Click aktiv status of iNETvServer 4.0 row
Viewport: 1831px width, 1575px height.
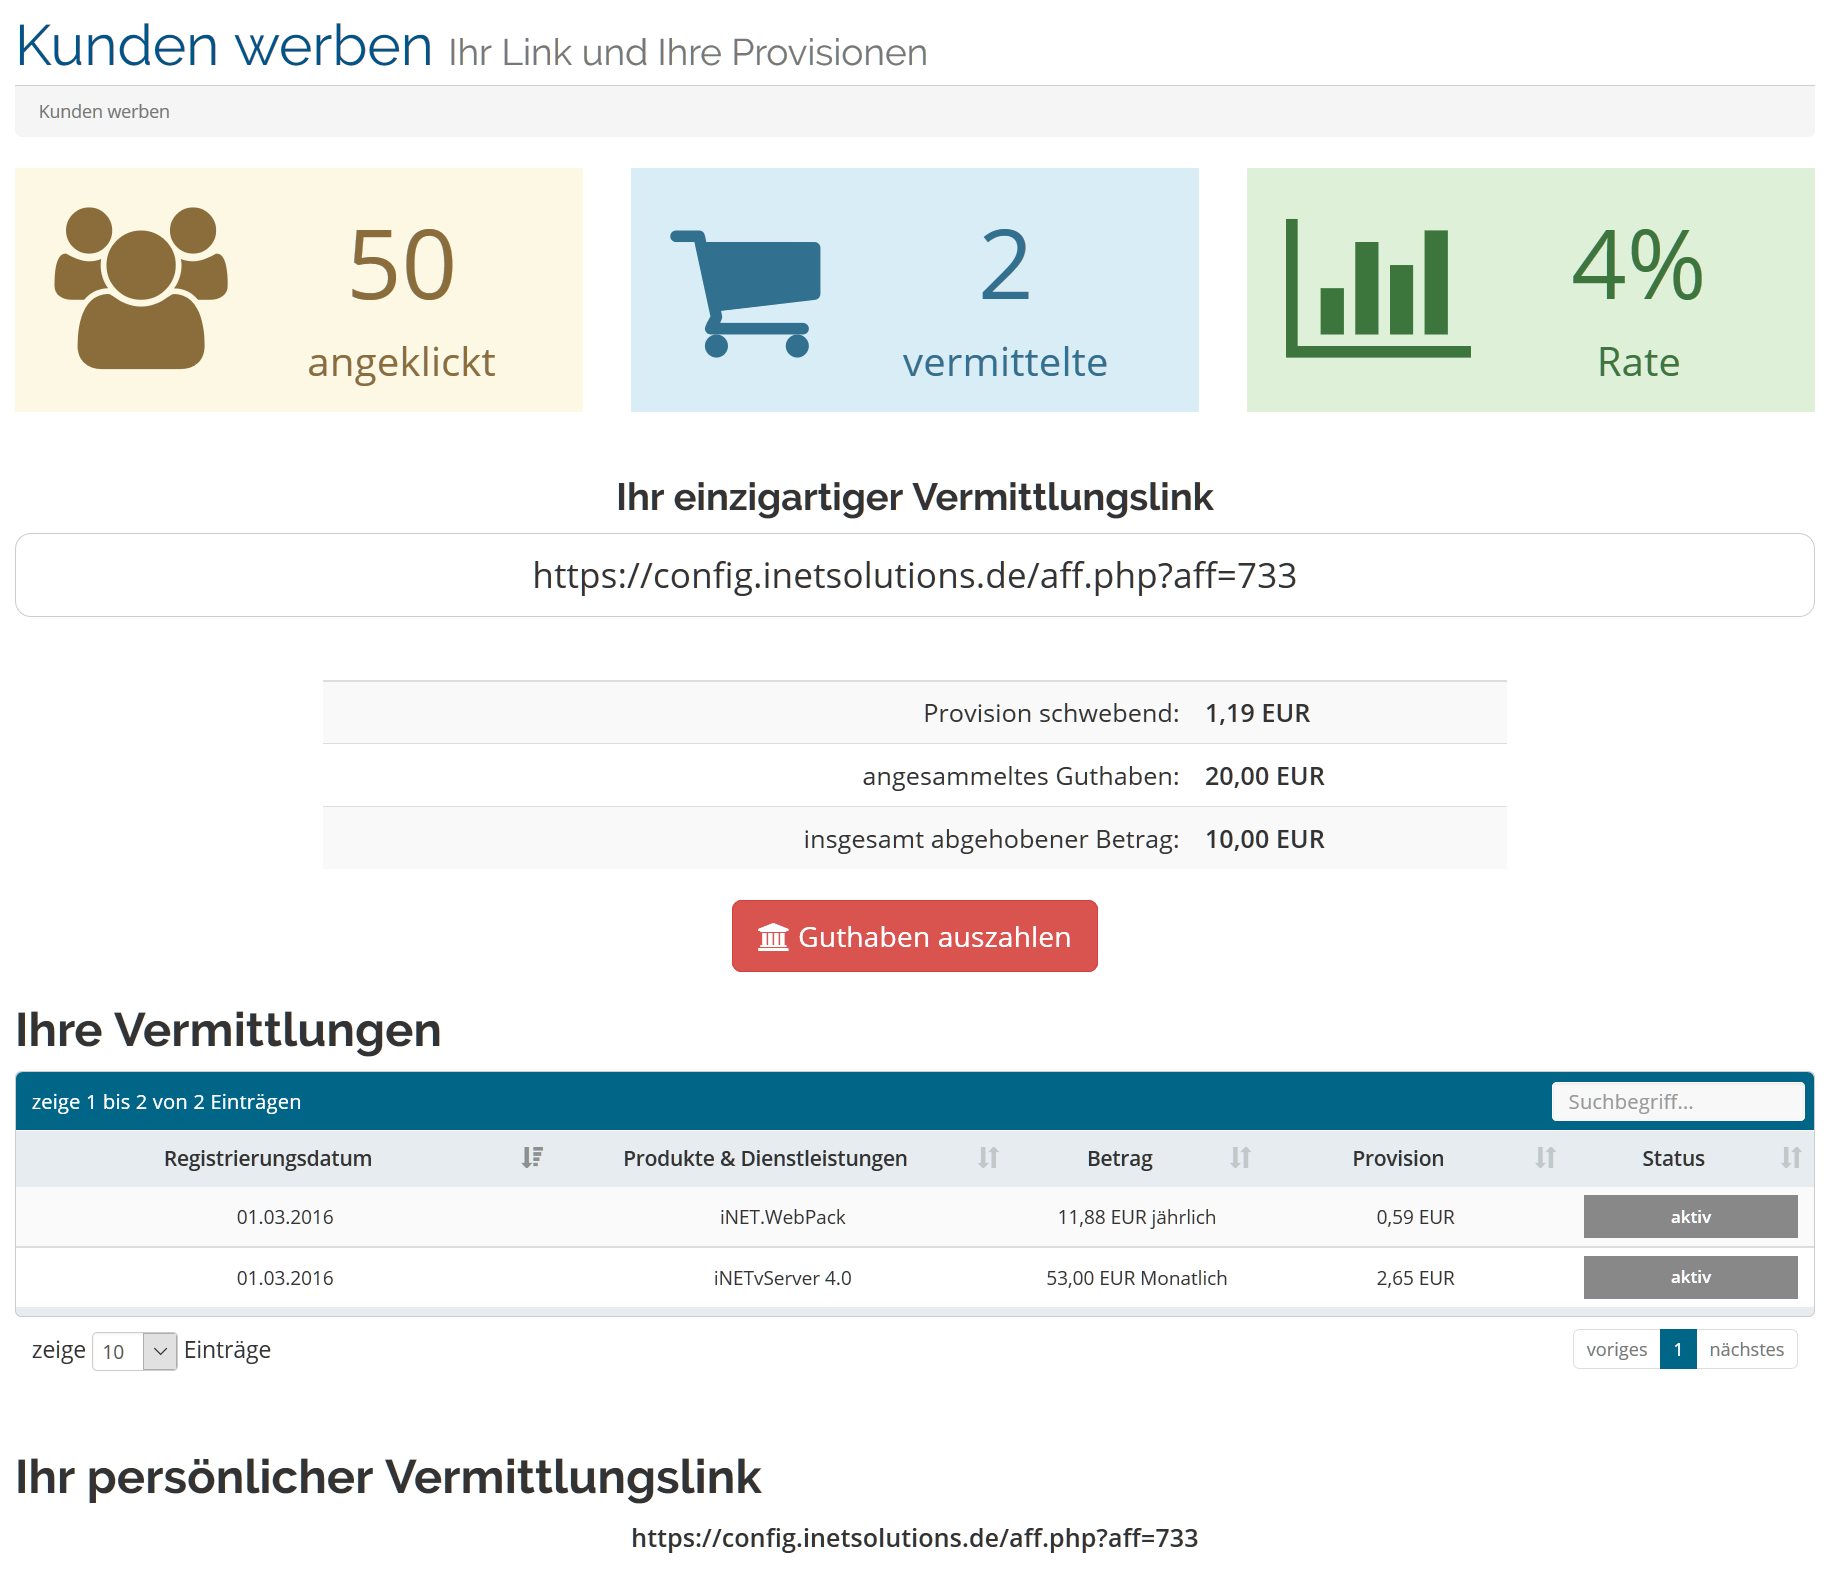tap(1690, 1277)
